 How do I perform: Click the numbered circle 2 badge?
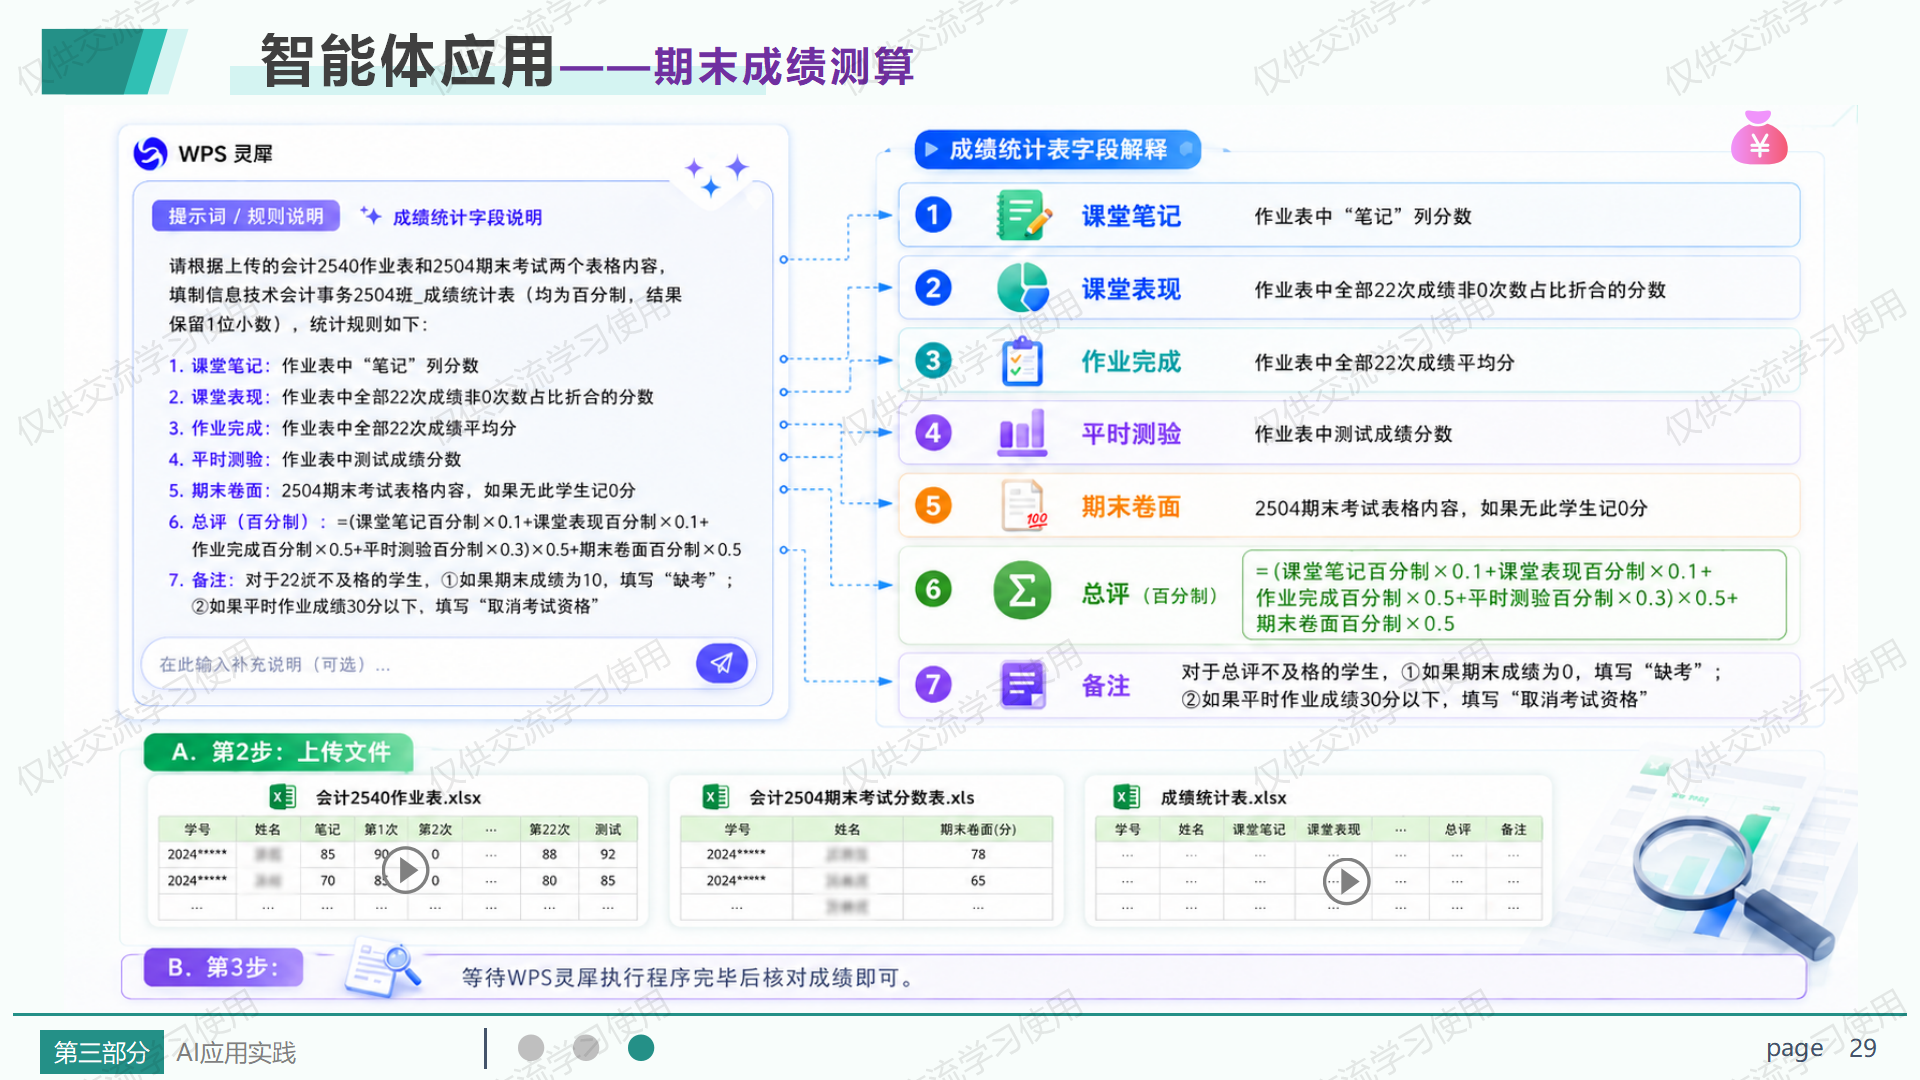click(933, 288)
